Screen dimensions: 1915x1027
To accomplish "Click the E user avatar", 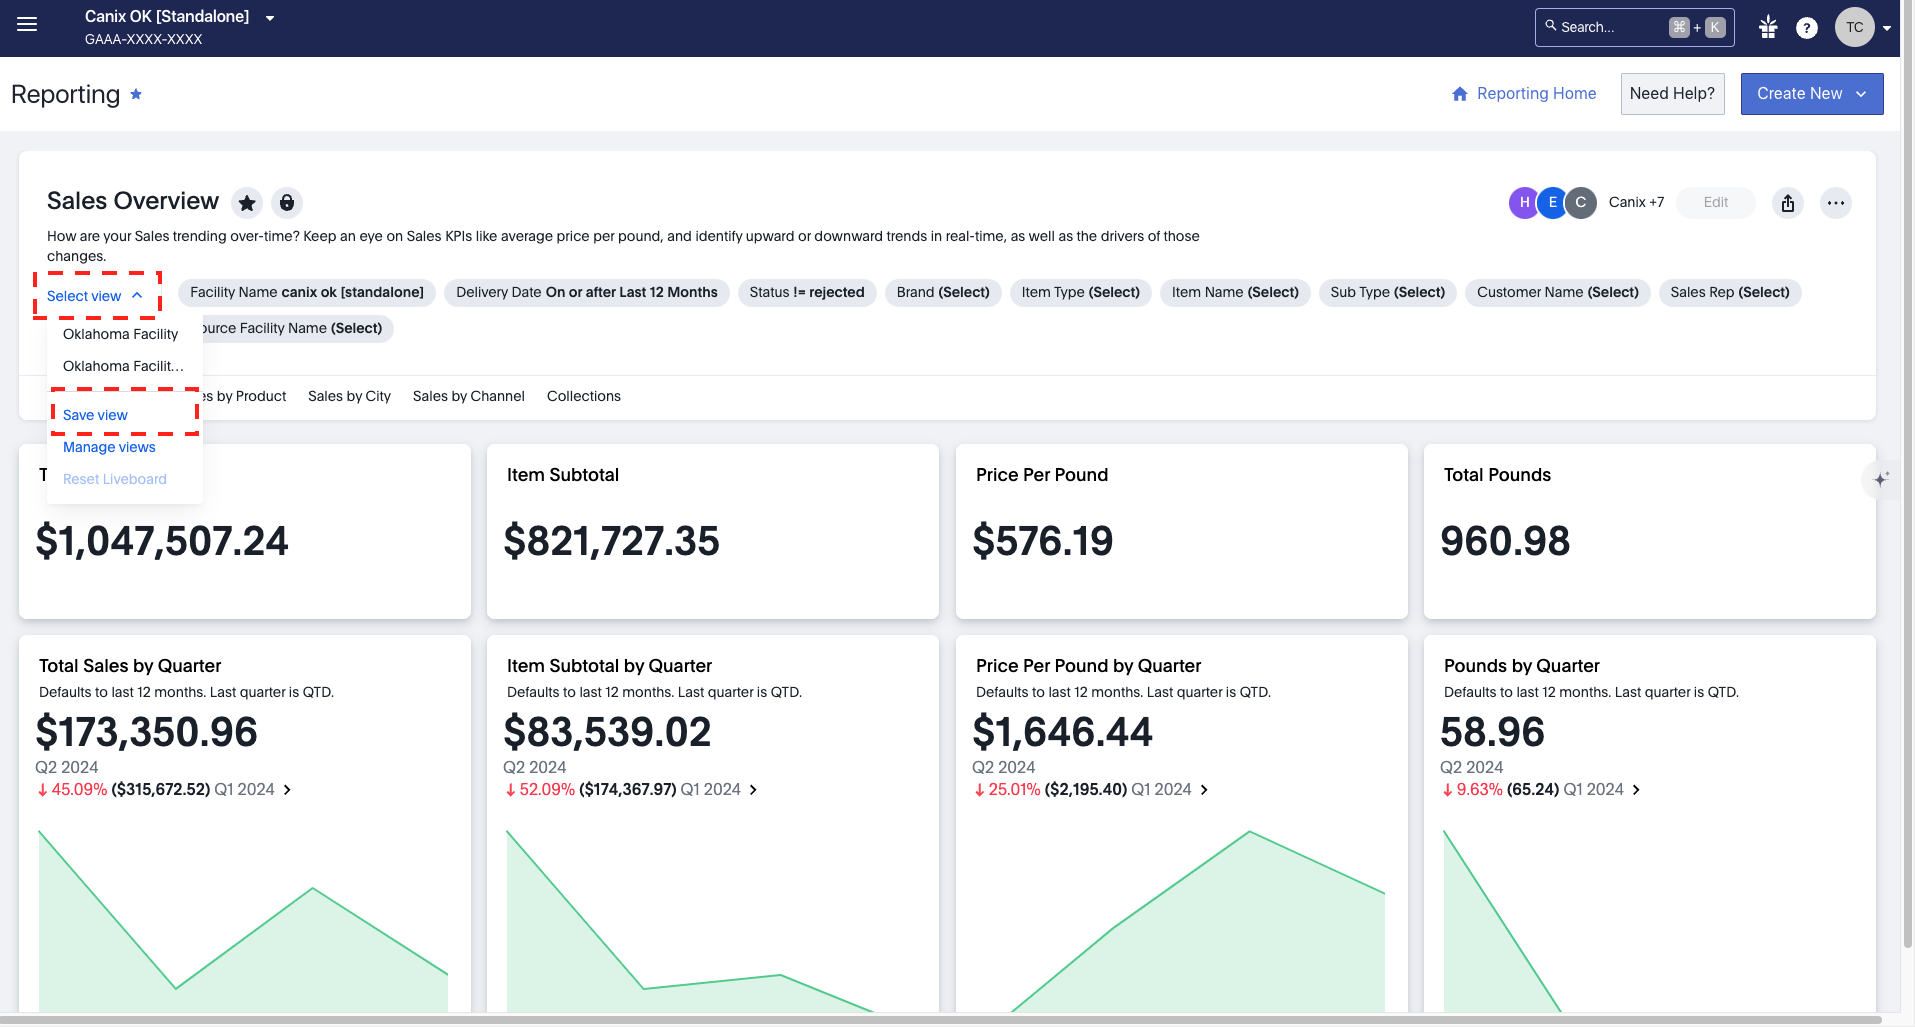I will 1552,202.
